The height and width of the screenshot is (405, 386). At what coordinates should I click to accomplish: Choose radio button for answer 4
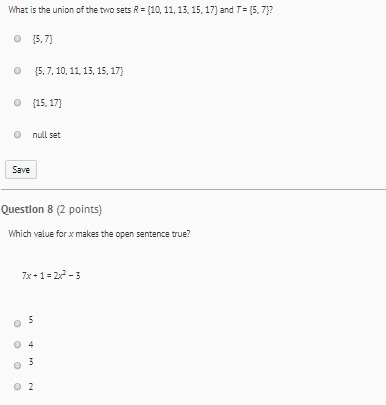(17, 344)
